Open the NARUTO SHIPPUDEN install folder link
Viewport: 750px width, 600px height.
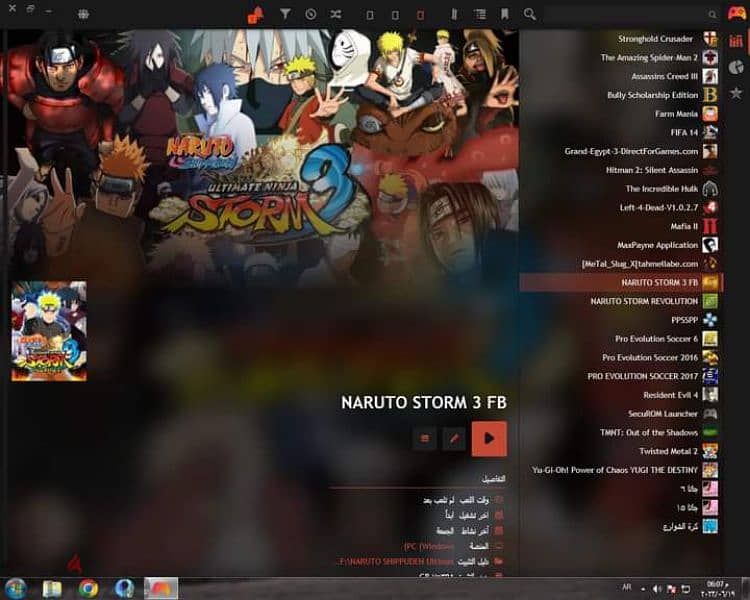(x=394, y=561)
